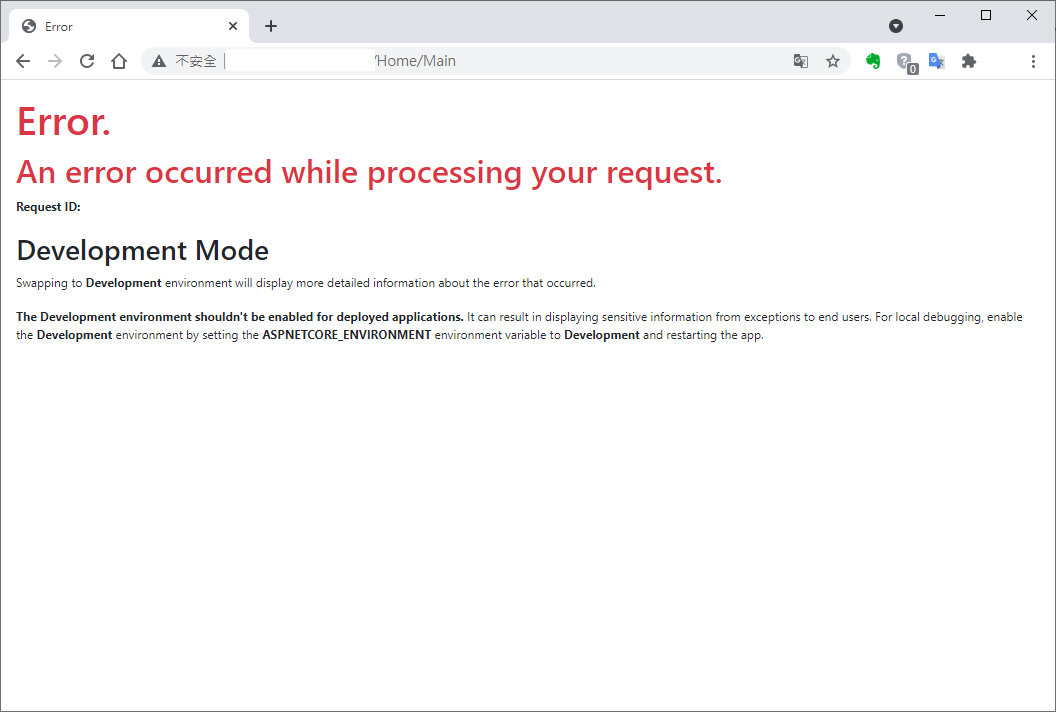Open a new tab with the plus button

tap(271, 26)
